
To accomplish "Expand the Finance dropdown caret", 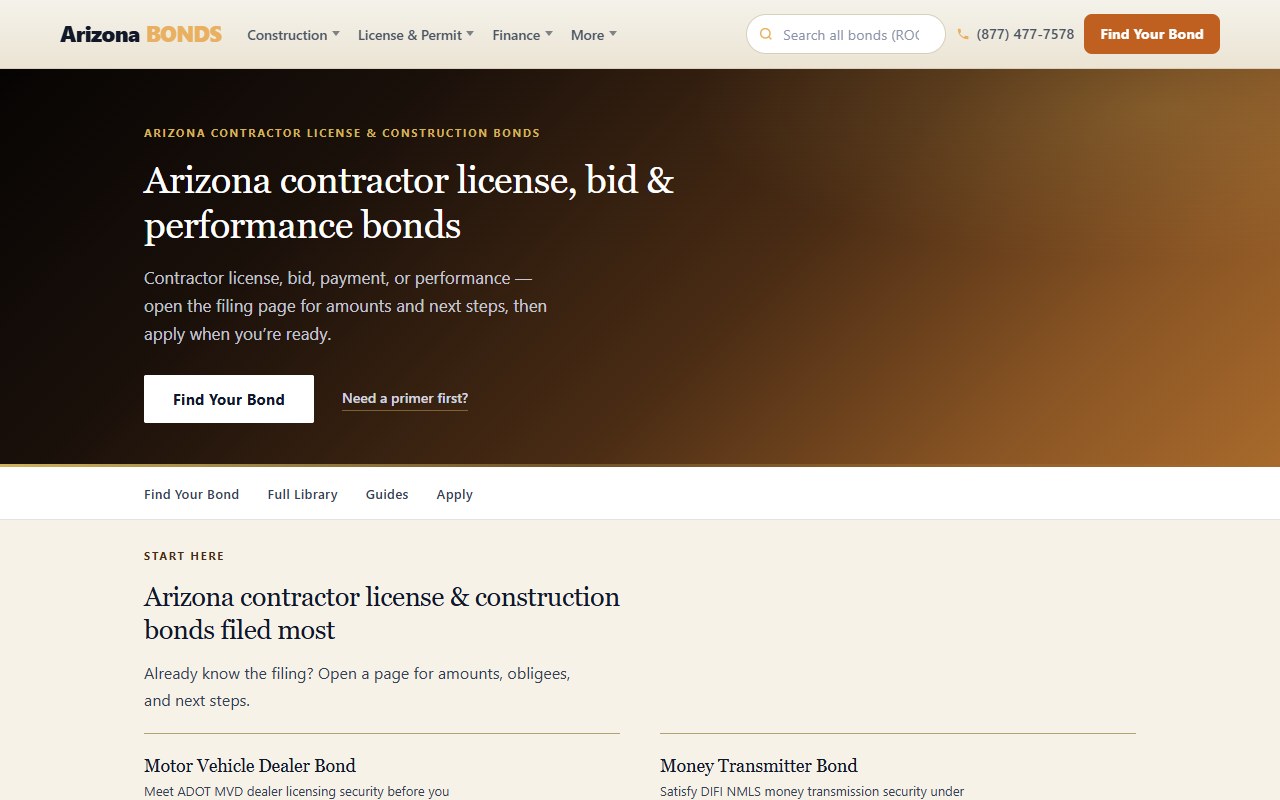I will point(549,34).
